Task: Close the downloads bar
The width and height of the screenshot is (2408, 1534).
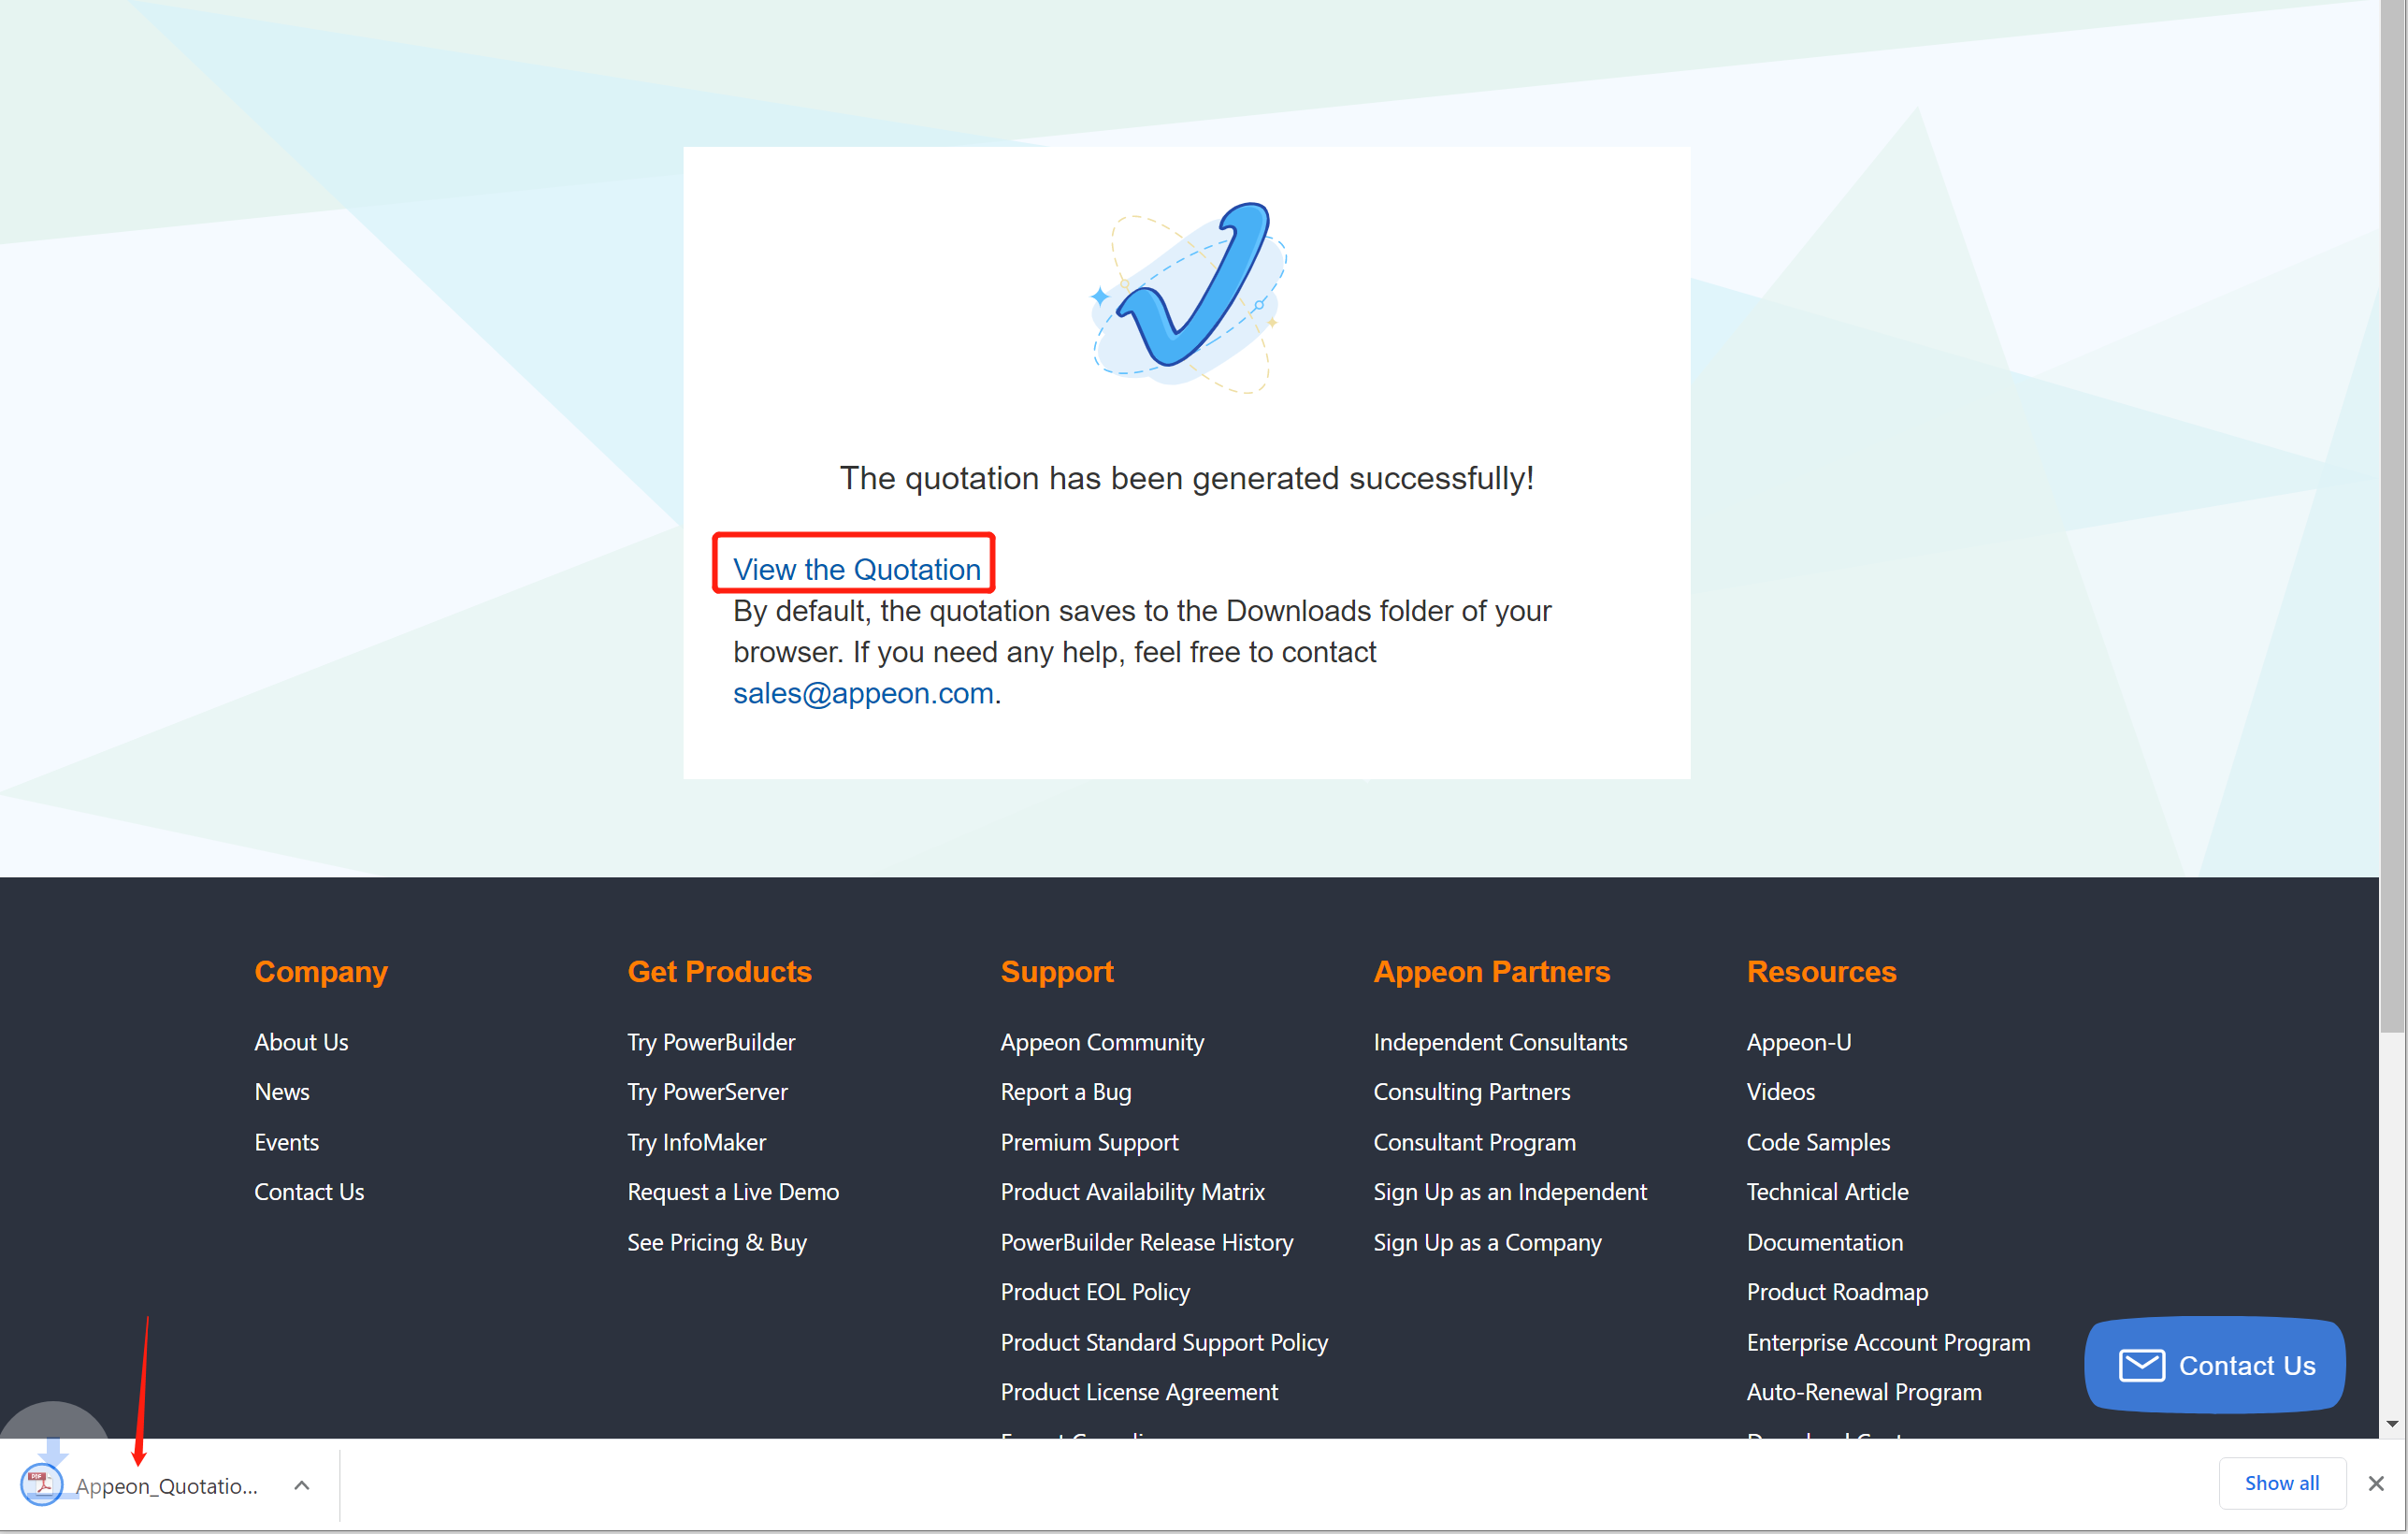Action: coord(2376,1483)
